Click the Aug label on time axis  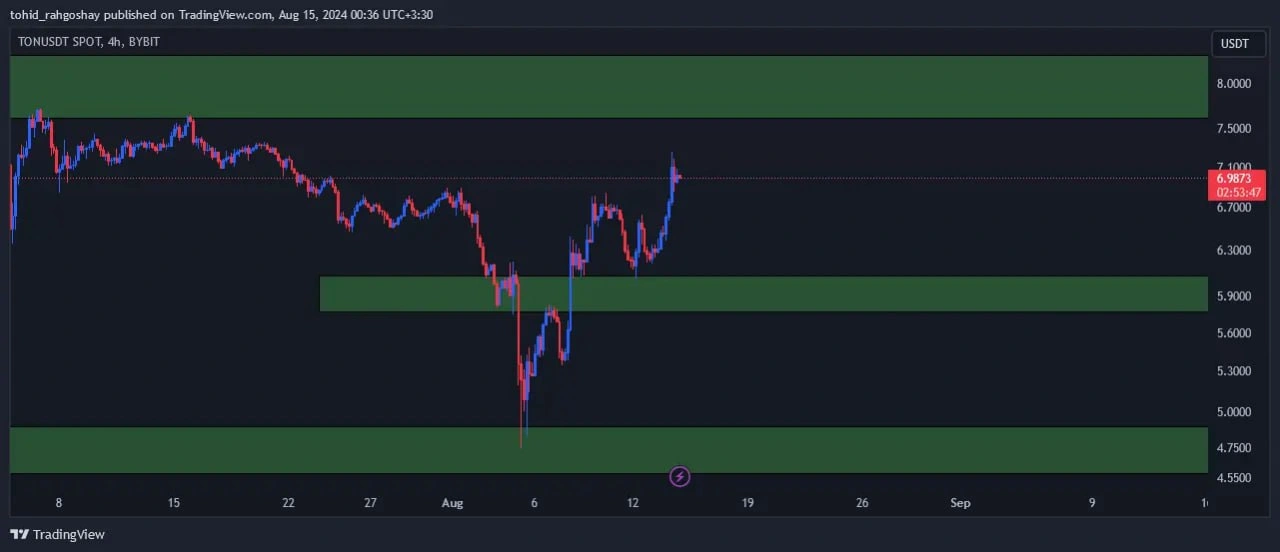(453, 503)
